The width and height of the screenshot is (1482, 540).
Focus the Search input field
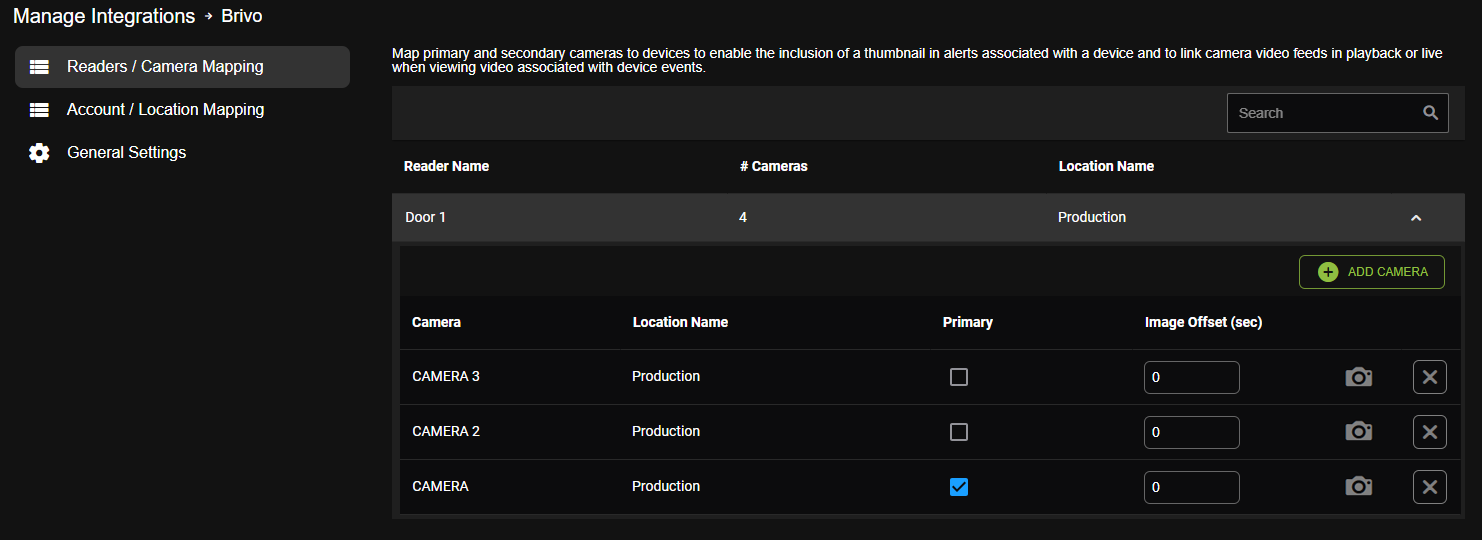(x=1338, y=113)
